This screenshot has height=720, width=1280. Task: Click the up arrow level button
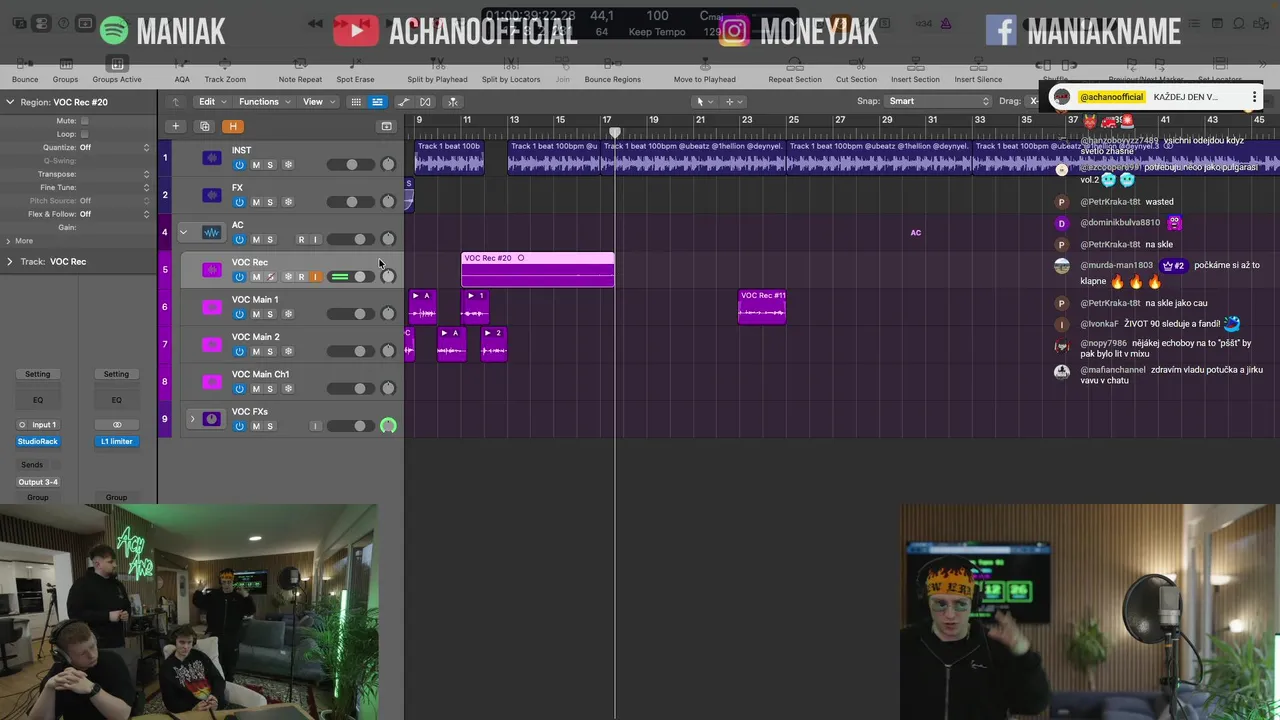(x=176, y=102)
